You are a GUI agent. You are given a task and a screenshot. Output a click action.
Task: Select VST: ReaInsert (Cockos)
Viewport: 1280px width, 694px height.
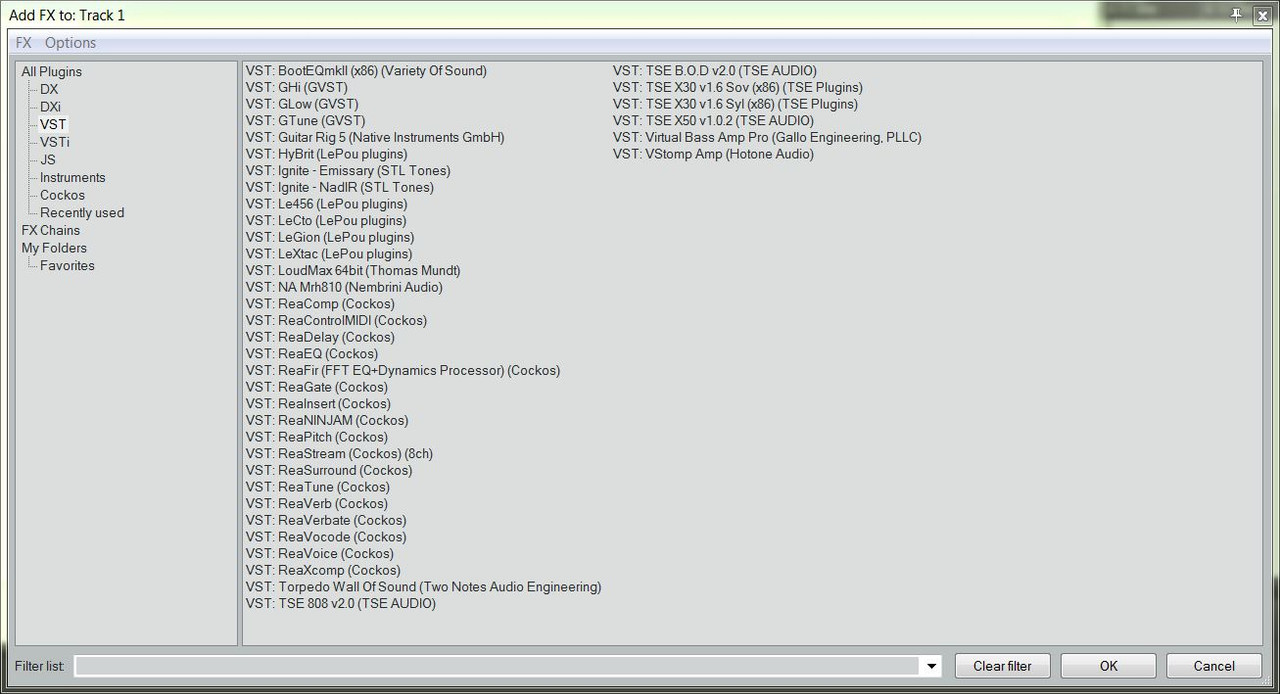[x=318, y=404]
